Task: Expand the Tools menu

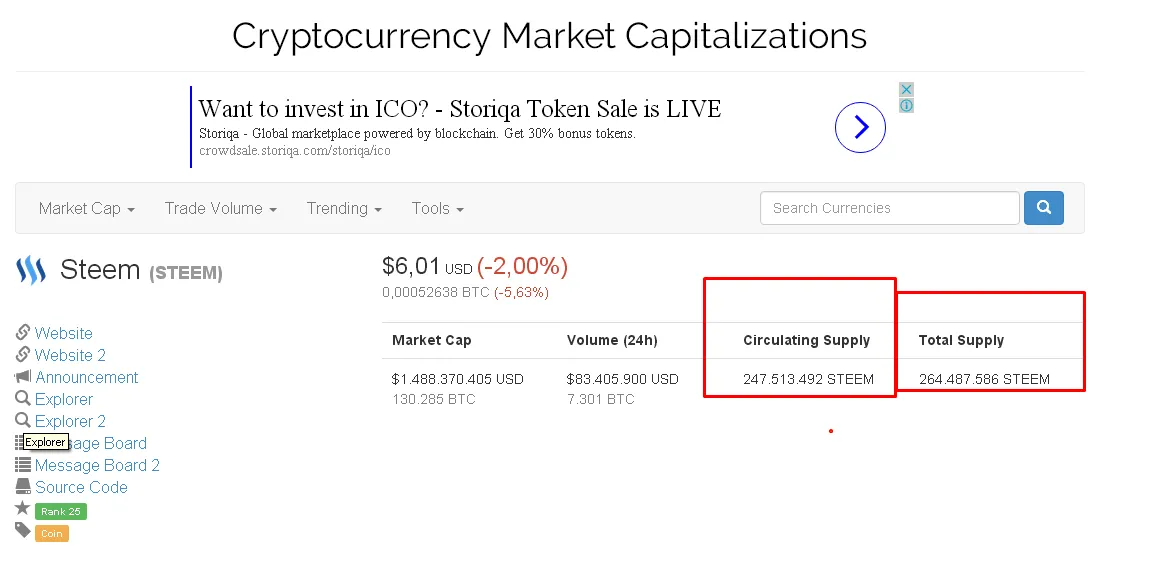Action: [437, 209]
